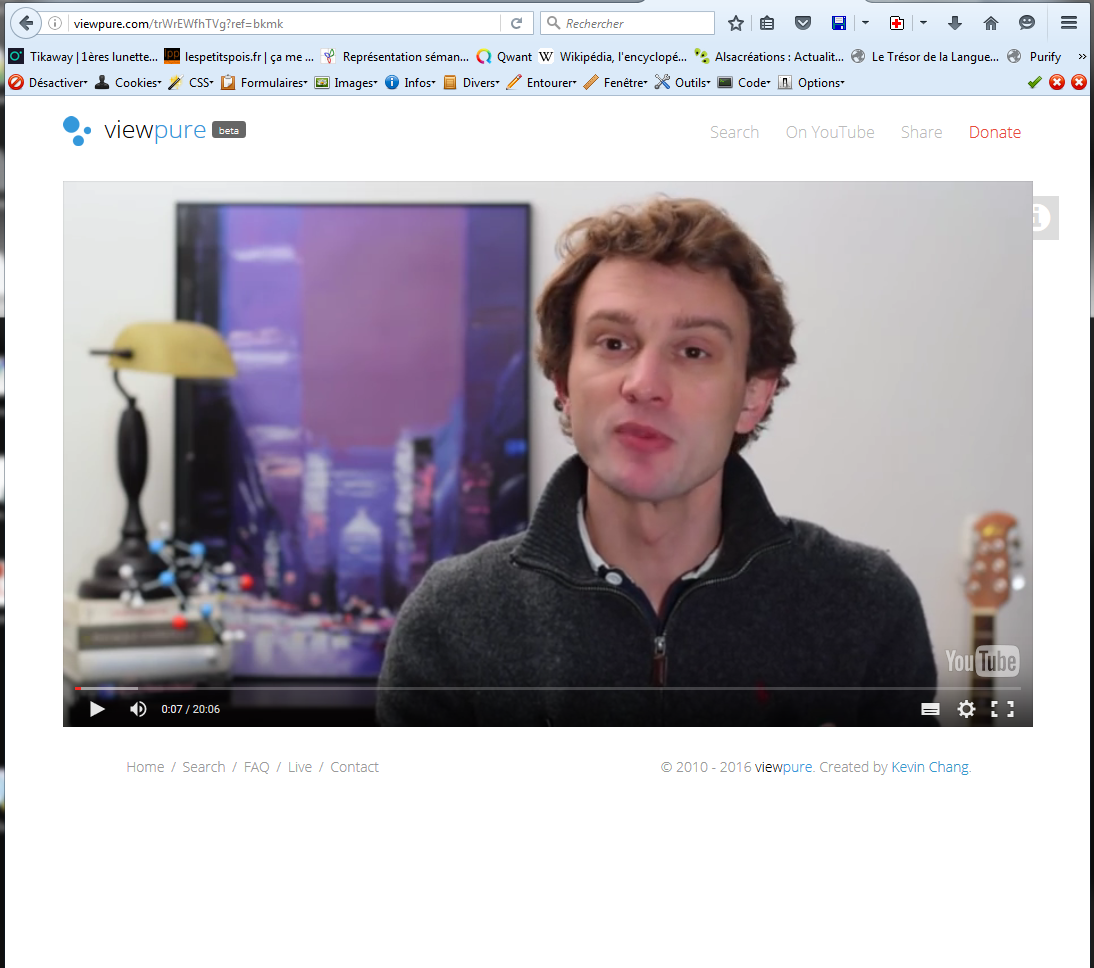Save page to Pocket icon
The height and width of the screenshot is (968, 1094).
click(803, 23)
